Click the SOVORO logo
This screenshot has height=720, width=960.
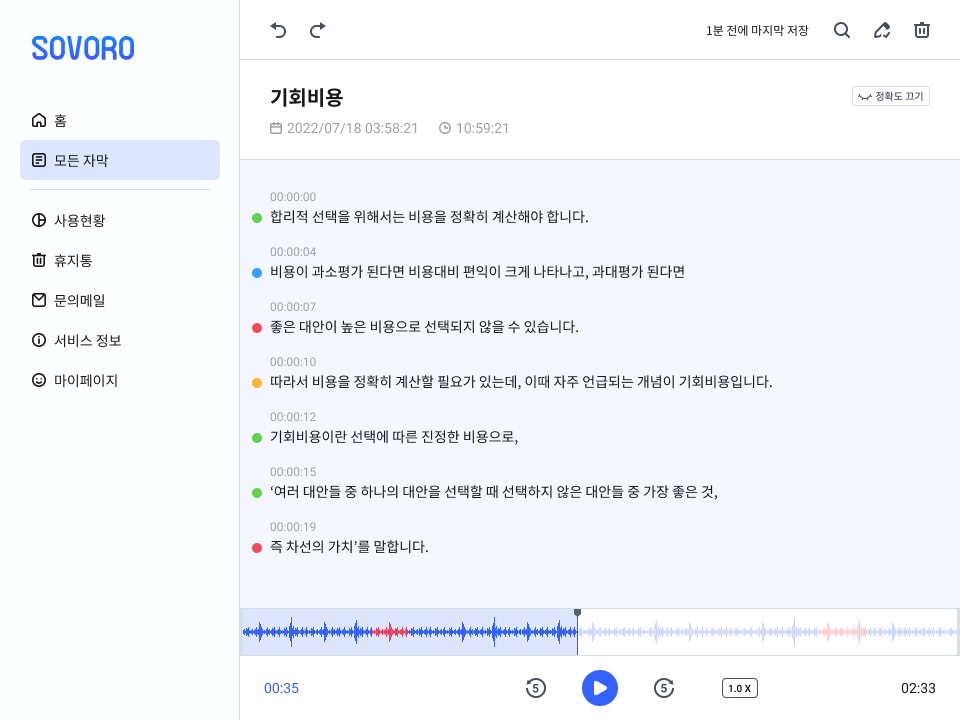[x=83, y=48]
